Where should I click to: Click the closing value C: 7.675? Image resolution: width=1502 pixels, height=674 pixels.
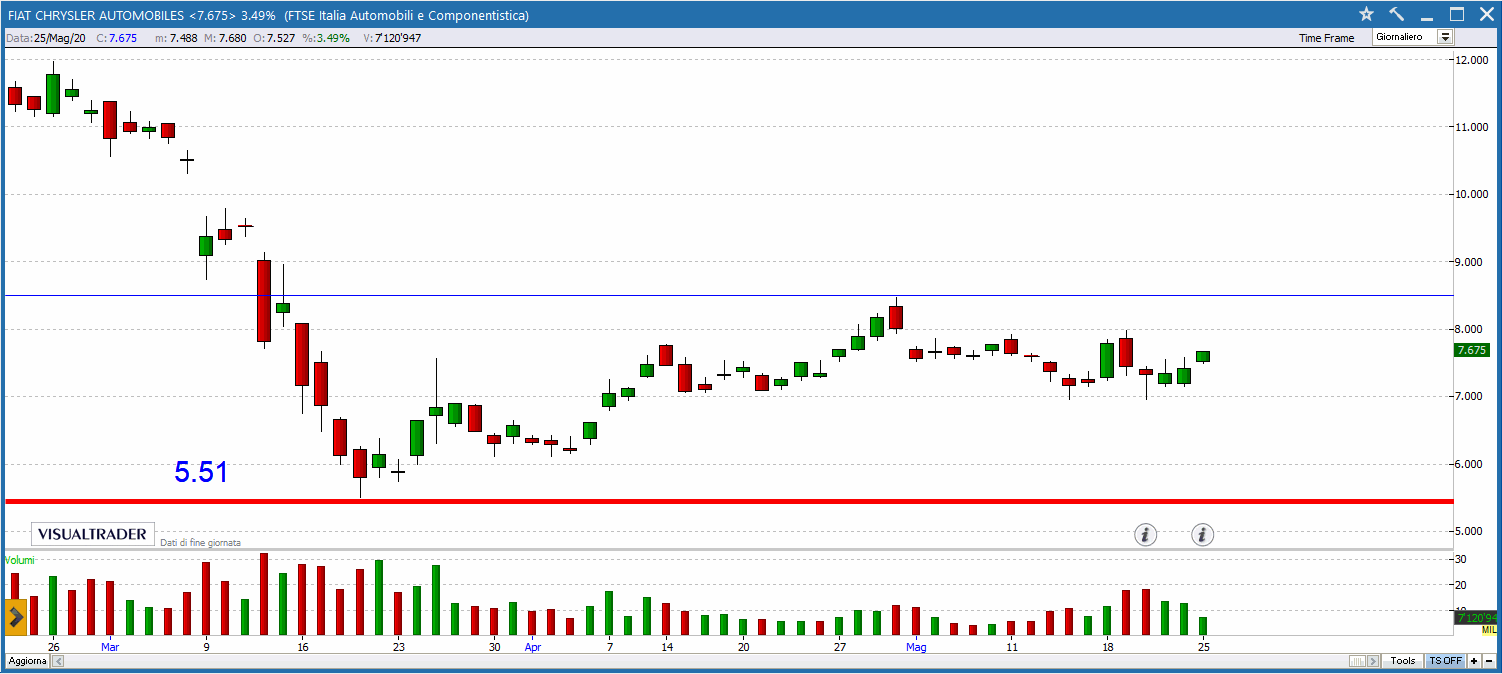(116, 38)
